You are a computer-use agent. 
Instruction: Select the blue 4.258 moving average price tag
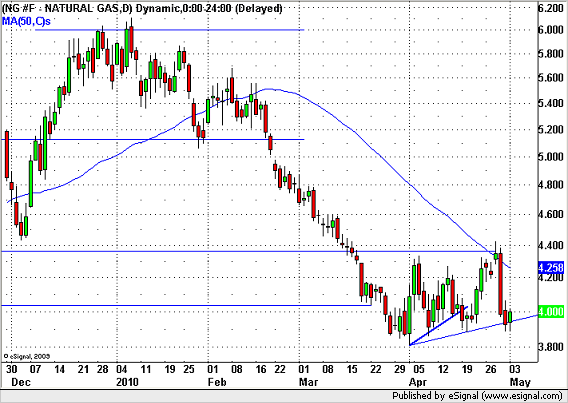pyautogui.click(x=551, y=268)
